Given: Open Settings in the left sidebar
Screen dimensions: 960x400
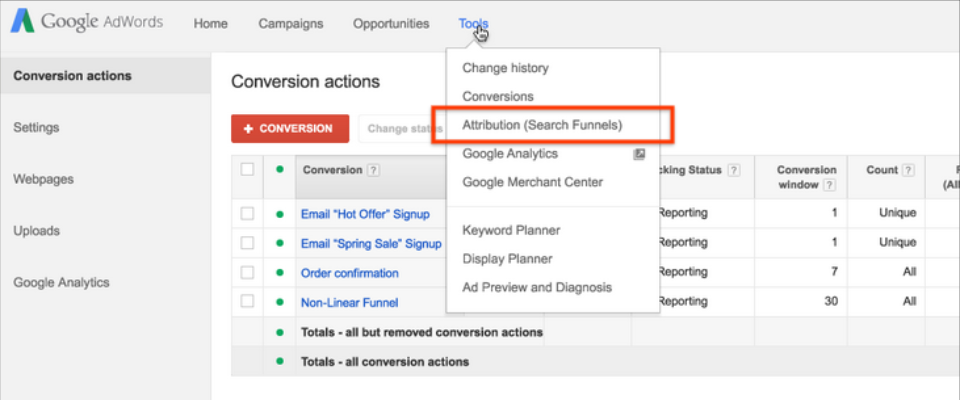Looking at the screenshot, I should (x=36, y=127).
